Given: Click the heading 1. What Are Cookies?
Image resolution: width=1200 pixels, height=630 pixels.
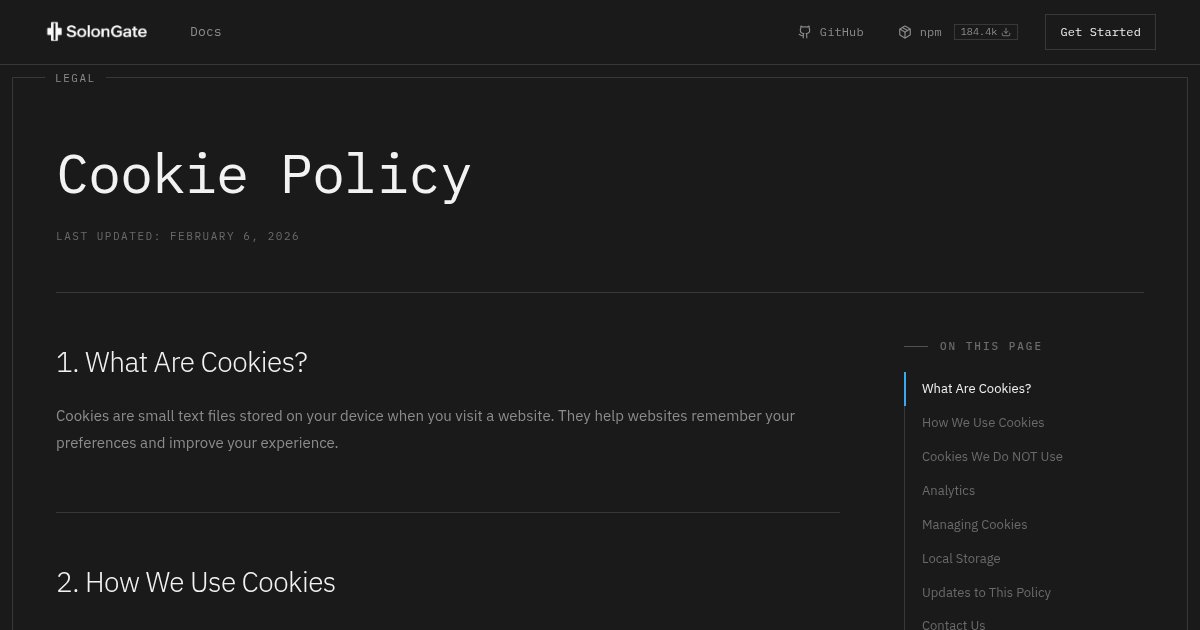Looking at the screenshot, I should pos(182,362).
